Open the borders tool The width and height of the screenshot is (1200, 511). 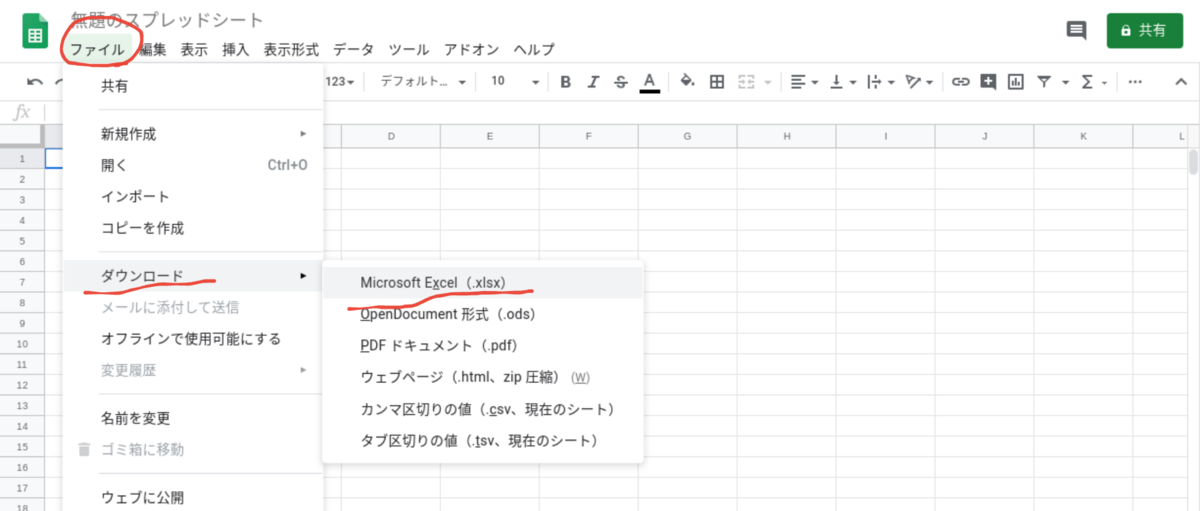coord(716,82)
